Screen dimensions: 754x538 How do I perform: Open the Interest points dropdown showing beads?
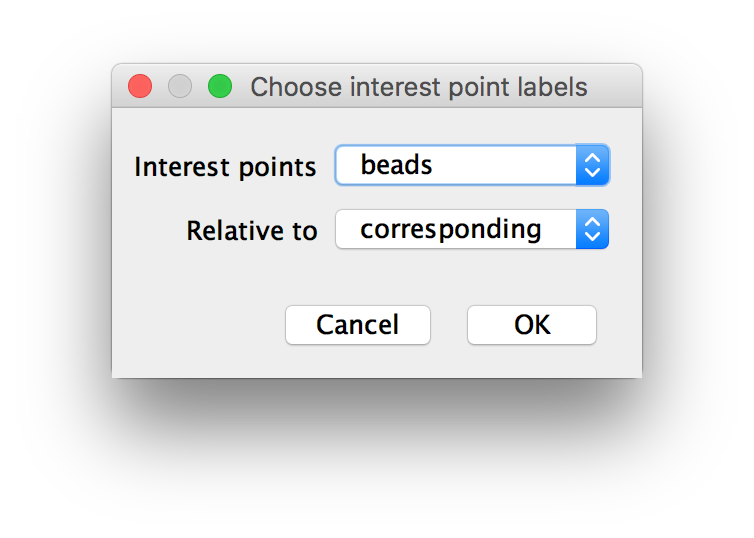click(472, 165)
